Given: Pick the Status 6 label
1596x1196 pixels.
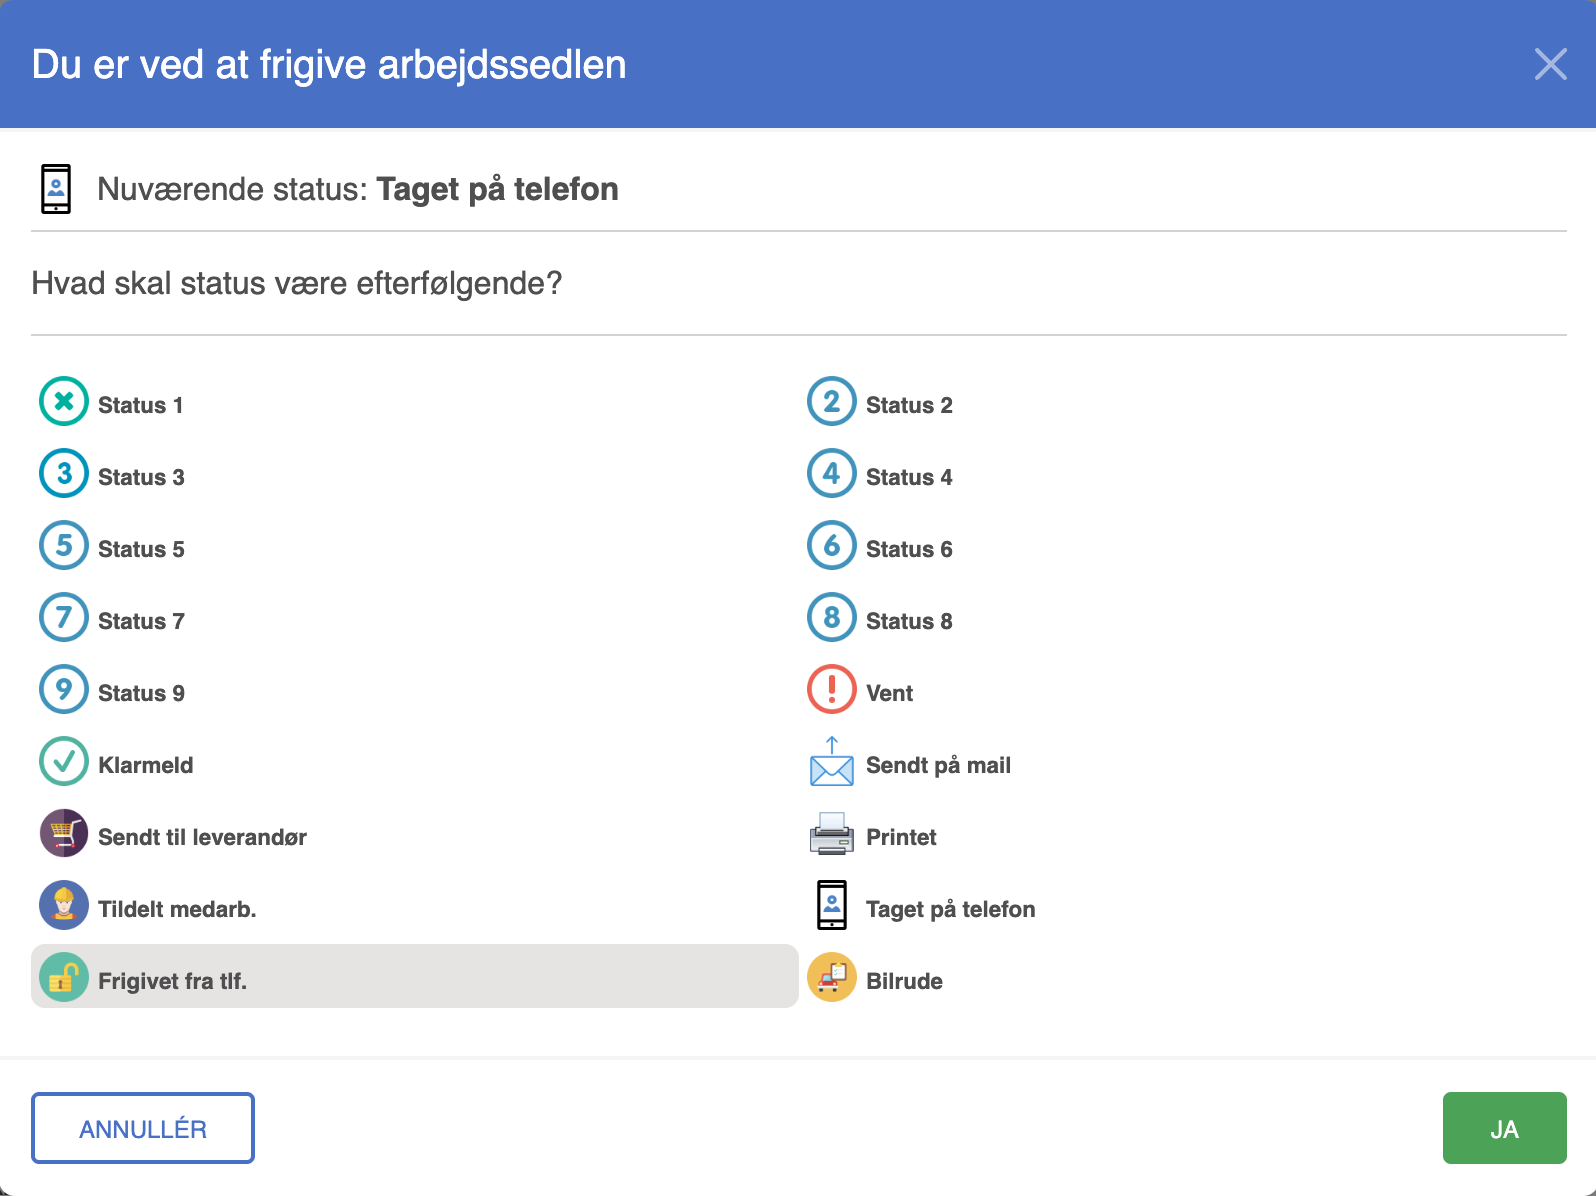Looking at the screenshot, I should pyautogui.click(x=909, y=549).
